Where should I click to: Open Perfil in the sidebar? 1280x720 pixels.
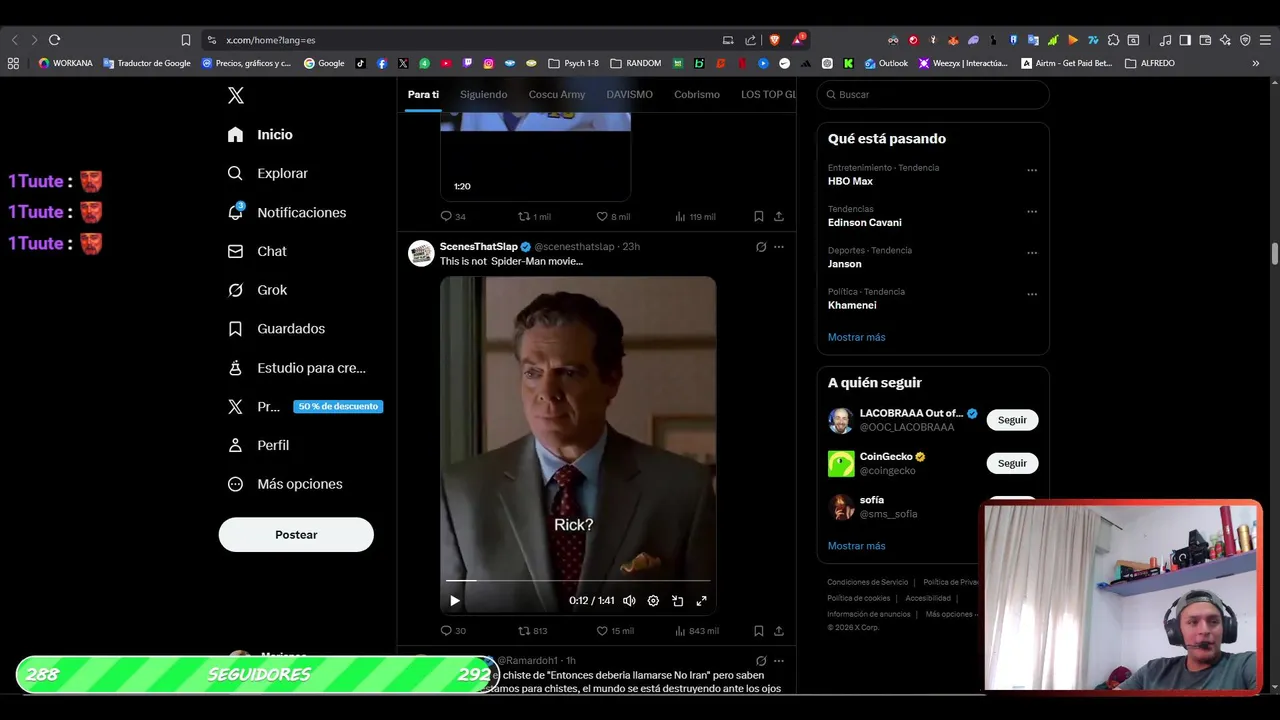(258, 445)
